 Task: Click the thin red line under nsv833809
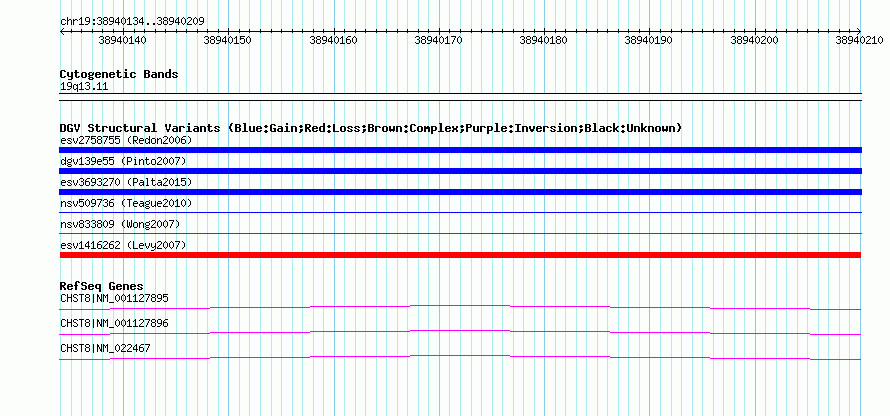coord(460,233)
